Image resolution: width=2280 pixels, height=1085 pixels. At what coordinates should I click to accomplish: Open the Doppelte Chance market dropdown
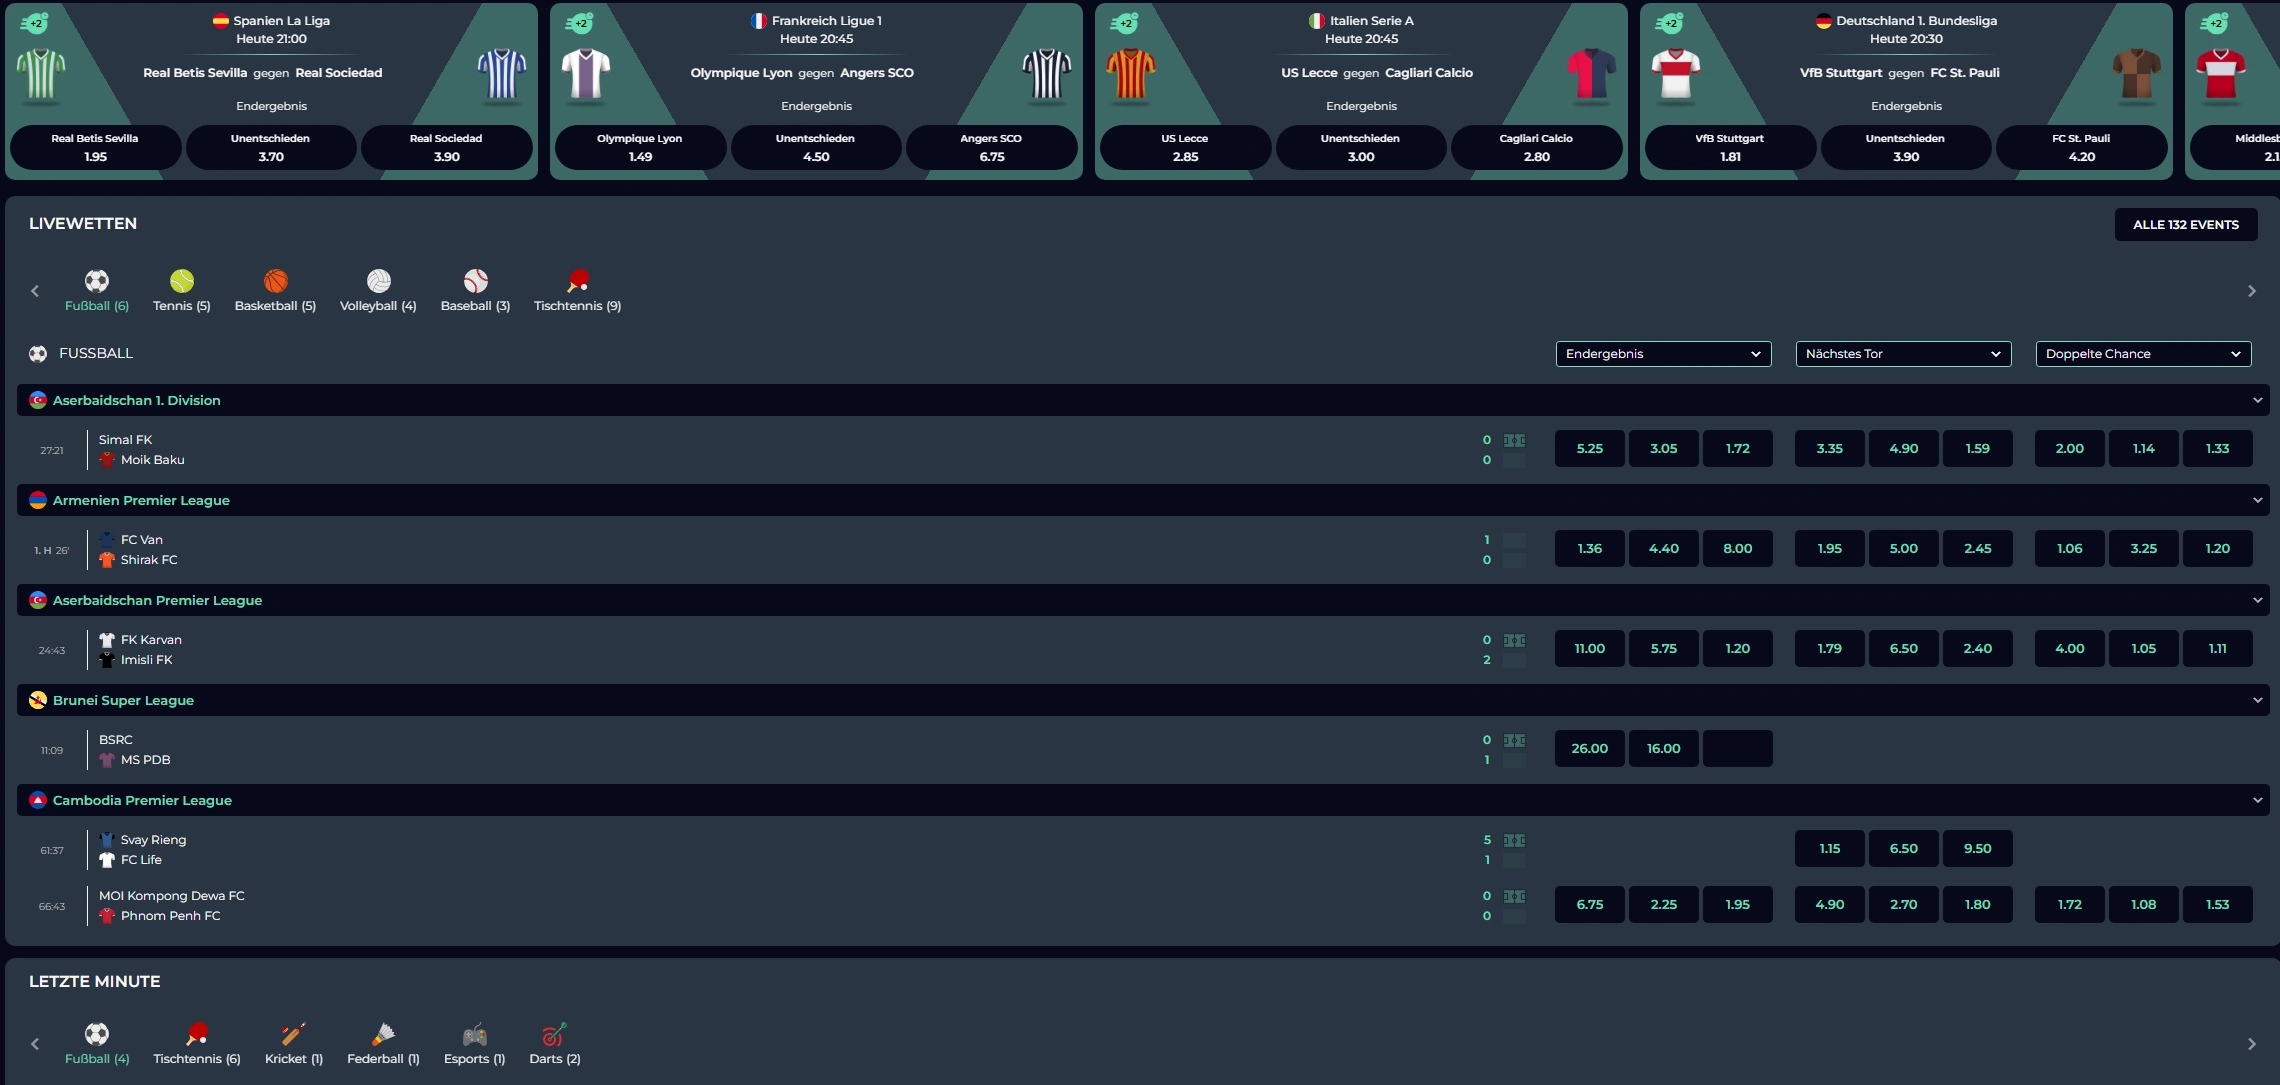[x=2143, y=354]
